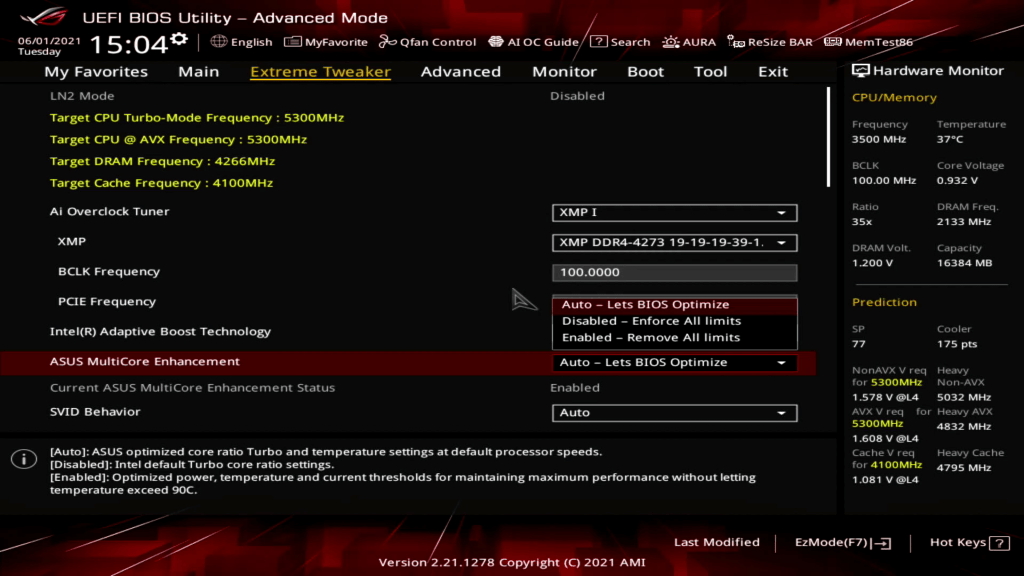This screenshot has height=576, width=1024.
Task: Click the 4795 MHz Heavy Cache value
Action: (963, 468)
